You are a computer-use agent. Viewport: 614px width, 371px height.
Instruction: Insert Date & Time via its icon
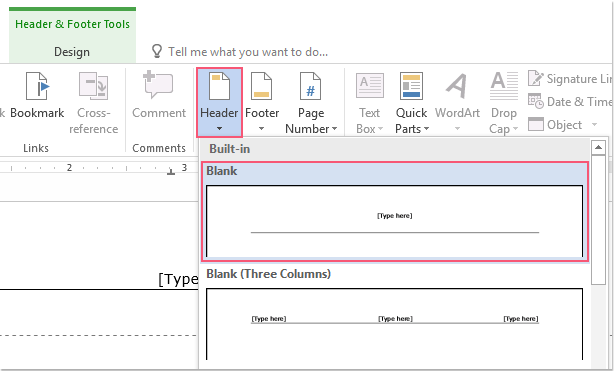tap(535, 101)
